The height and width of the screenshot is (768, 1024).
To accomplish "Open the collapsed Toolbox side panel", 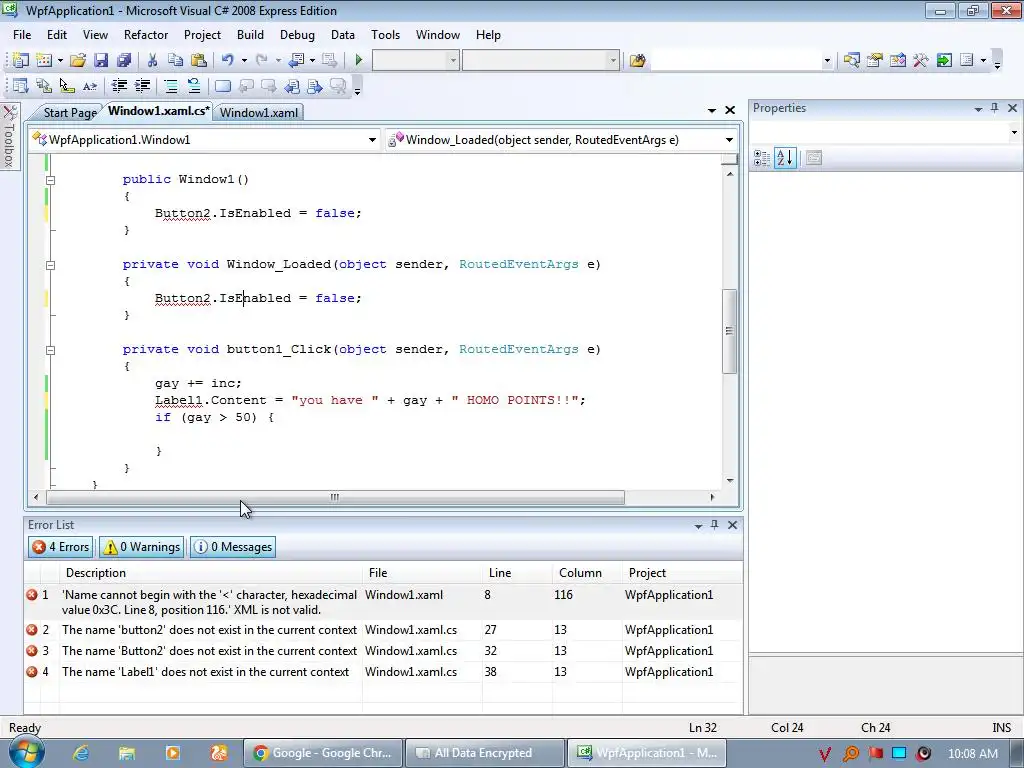I will (x=9, y=136).
